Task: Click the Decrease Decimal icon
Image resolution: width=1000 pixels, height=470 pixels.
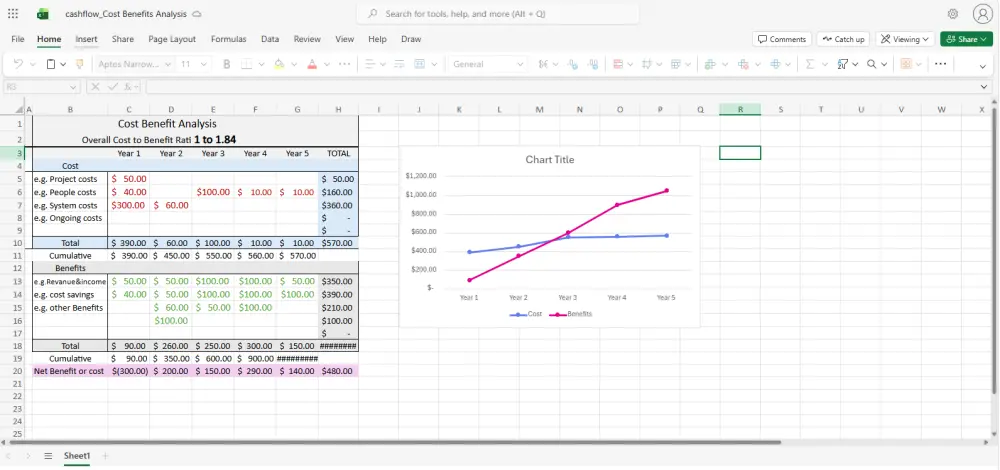Action: 573,64
